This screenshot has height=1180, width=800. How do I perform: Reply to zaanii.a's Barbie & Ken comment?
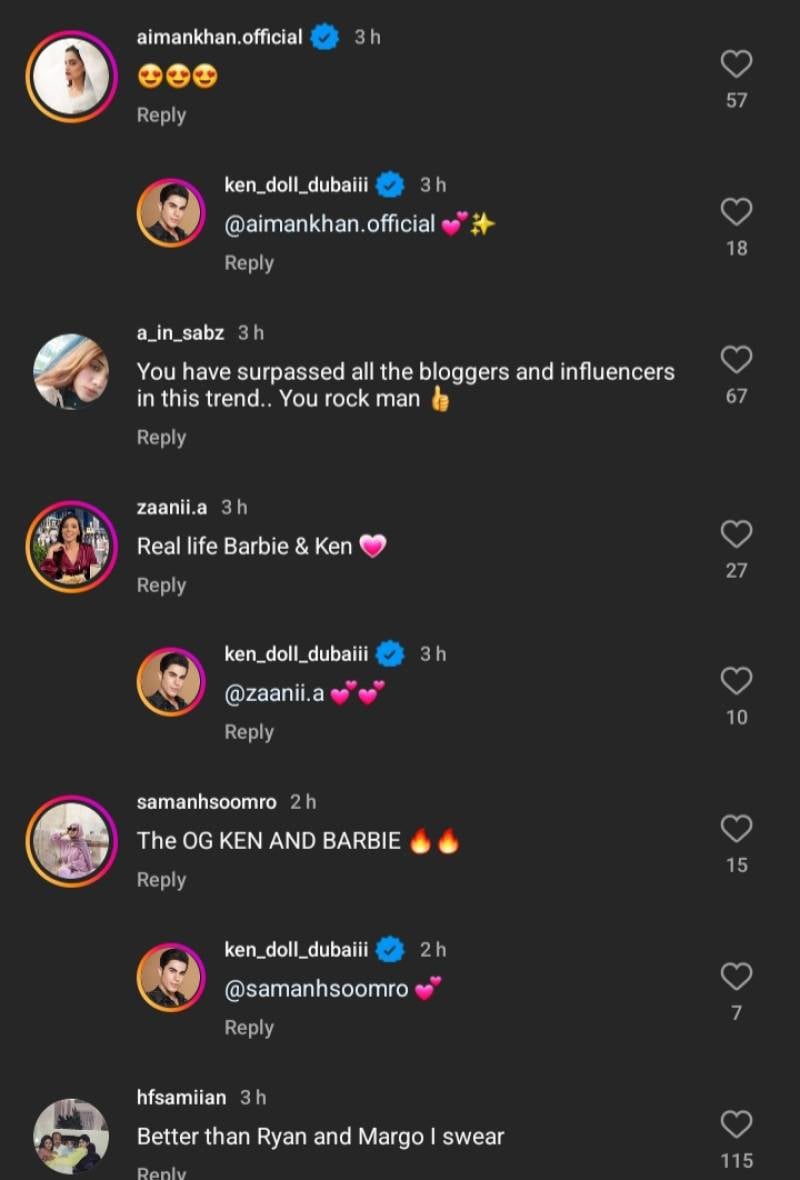(x=161, y=585)
